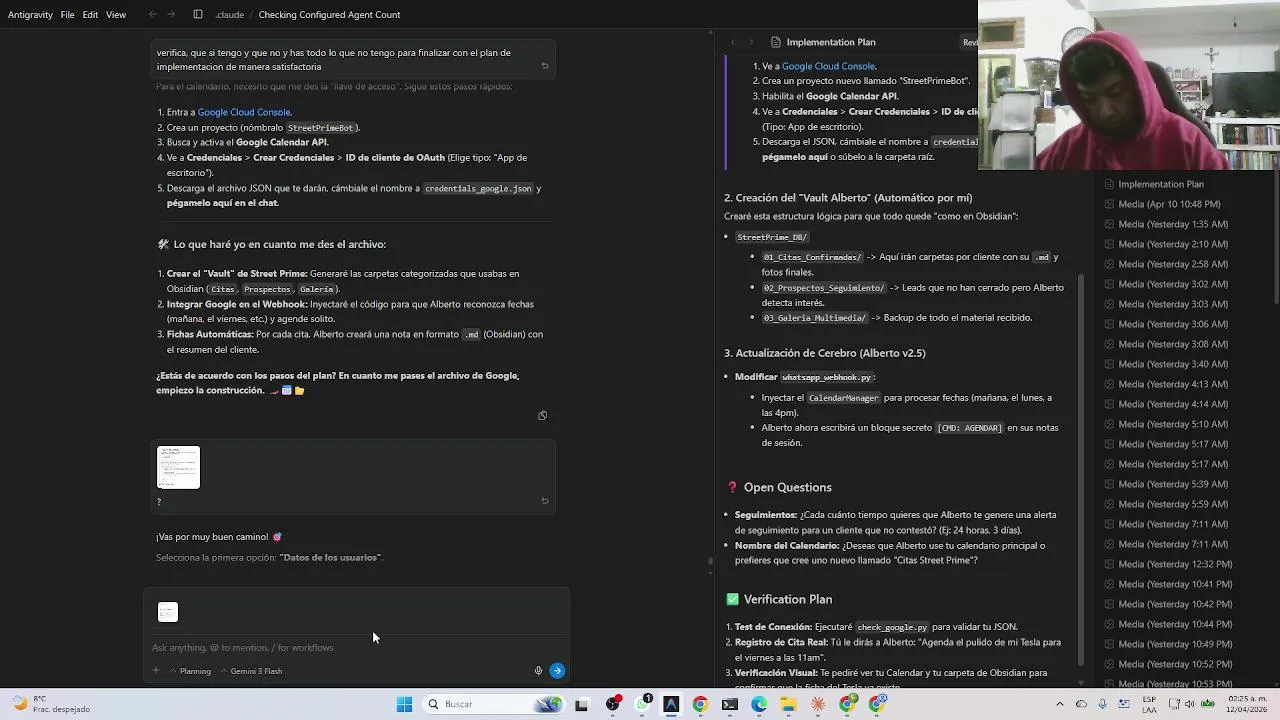Open Implementation Plan in artifacts list
This screenshot has height=720, width=1280.
tap(1160, 184)
